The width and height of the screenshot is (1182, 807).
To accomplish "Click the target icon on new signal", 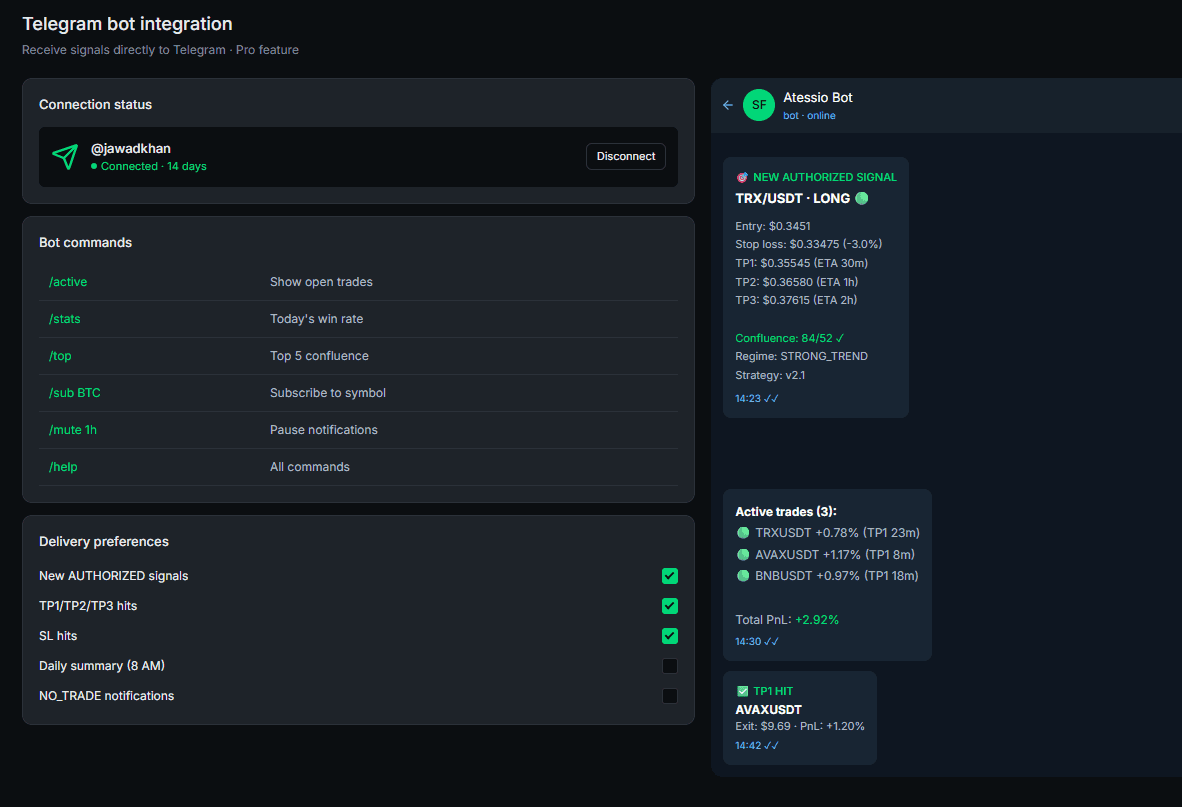I will [x=742, y=177].
